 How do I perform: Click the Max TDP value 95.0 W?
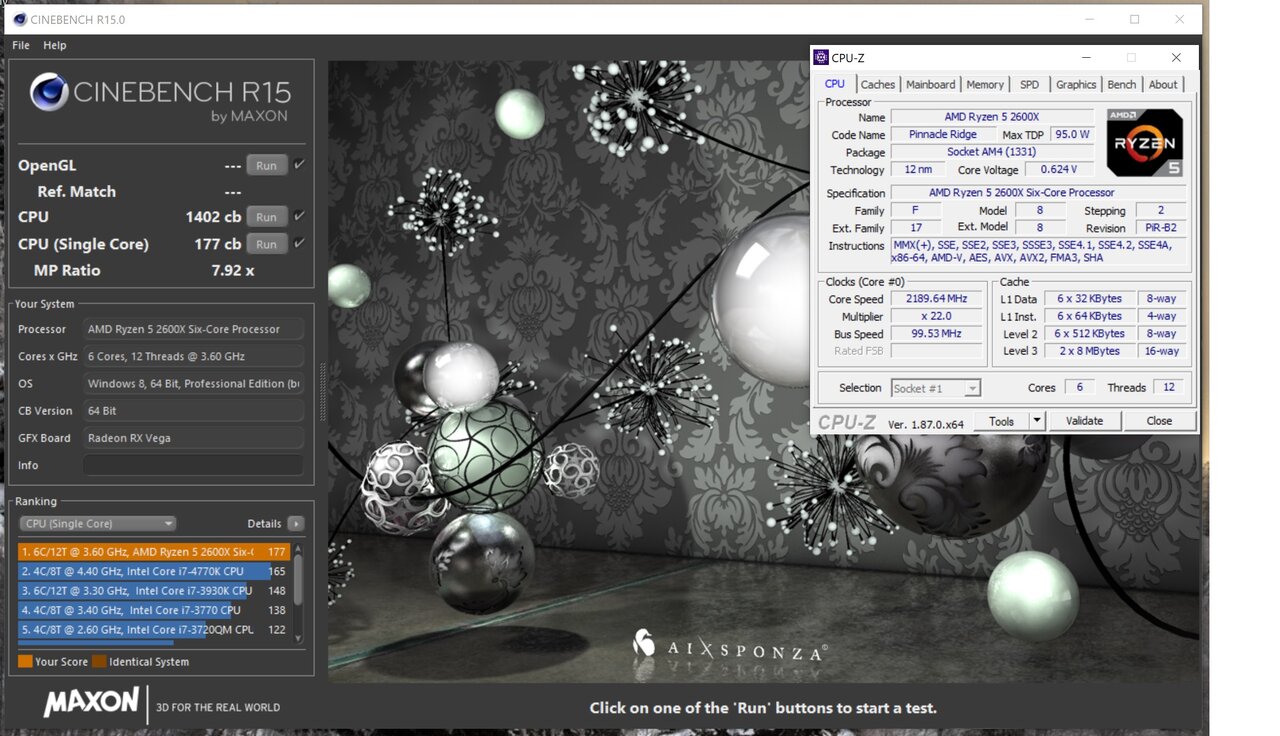[x=1071, y=135]
